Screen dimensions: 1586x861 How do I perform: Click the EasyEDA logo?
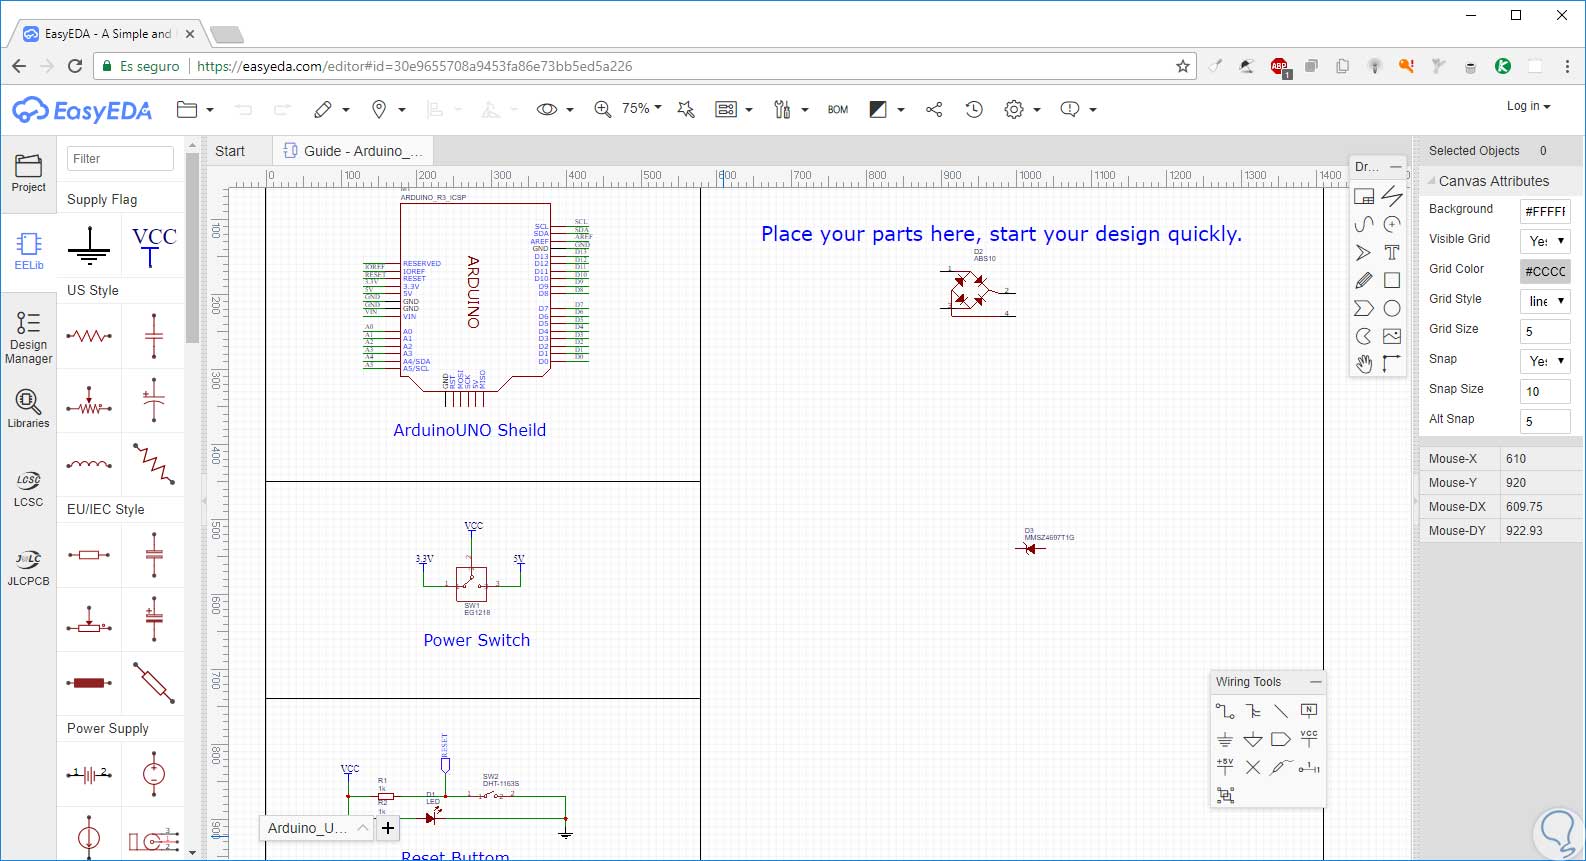(x=82, y=110)
